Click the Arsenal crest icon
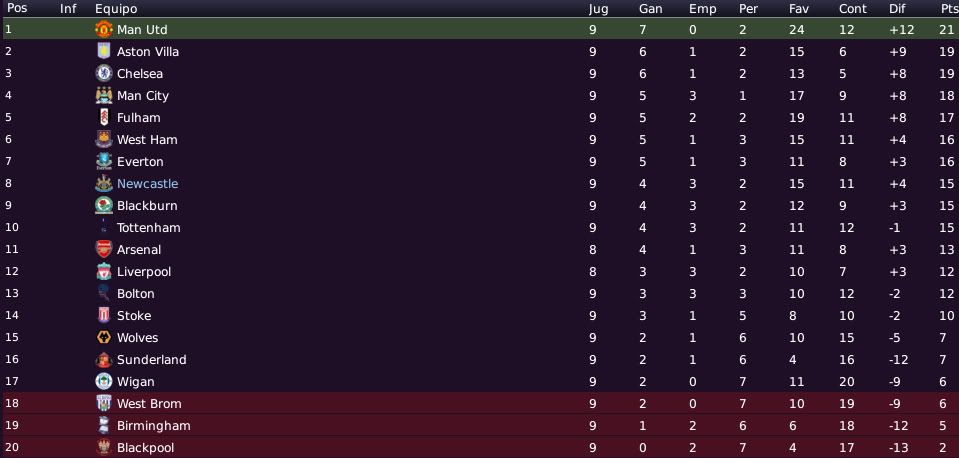This screenshot has width=959, height=458. (x=104, y=249)
